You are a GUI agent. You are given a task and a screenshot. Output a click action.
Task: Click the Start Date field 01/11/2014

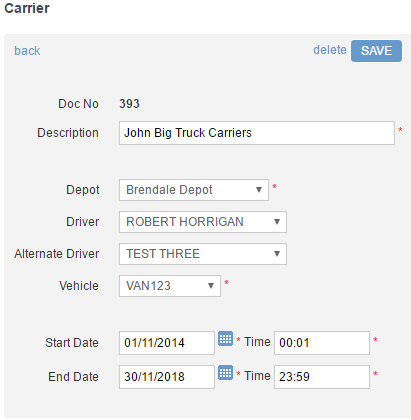click(167, 343)
